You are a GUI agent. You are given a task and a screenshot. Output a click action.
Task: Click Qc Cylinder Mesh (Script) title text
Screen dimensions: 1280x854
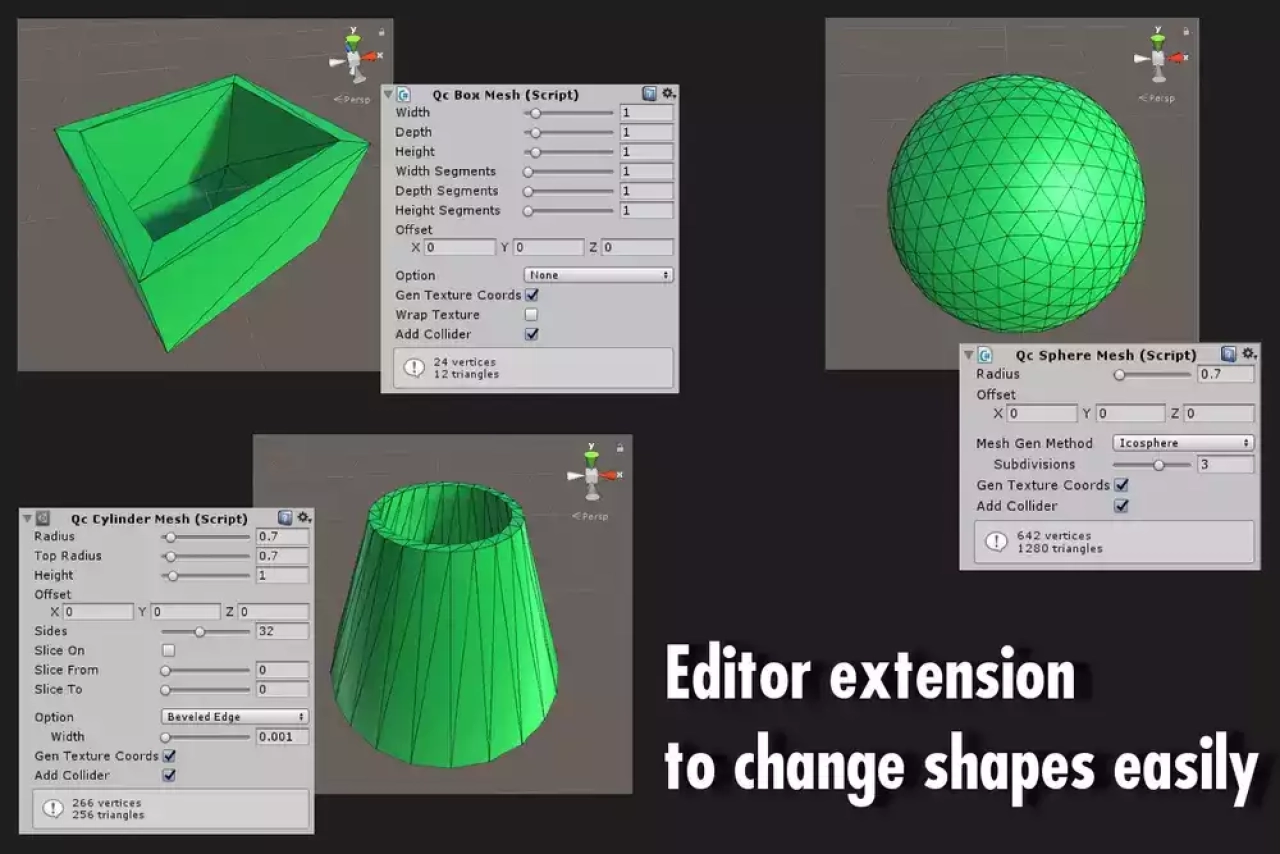(159, 519)
